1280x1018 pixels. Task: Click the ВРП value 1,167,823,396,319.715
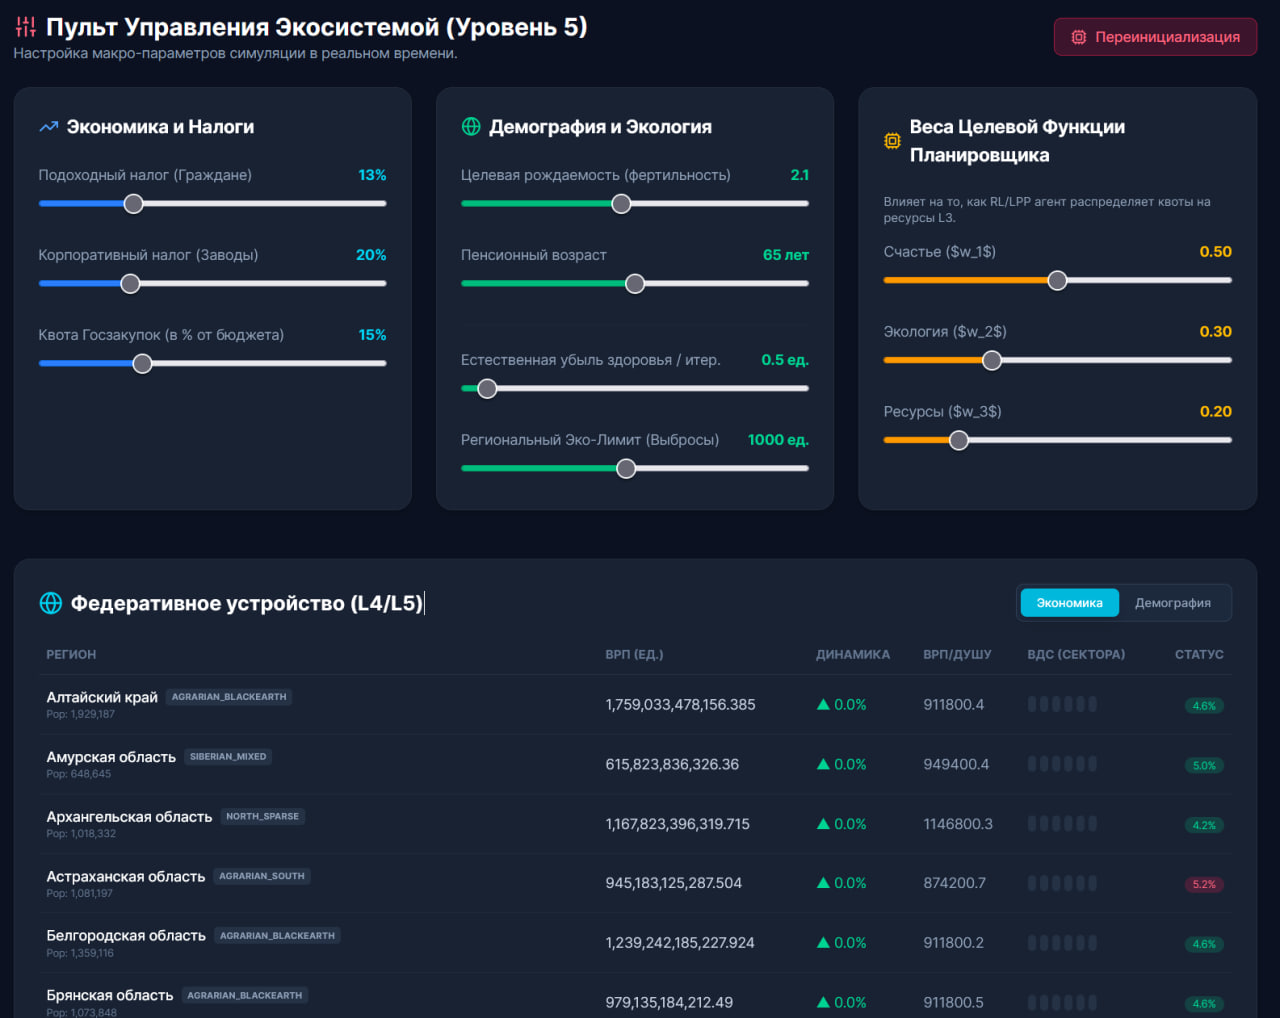[677, 824]
